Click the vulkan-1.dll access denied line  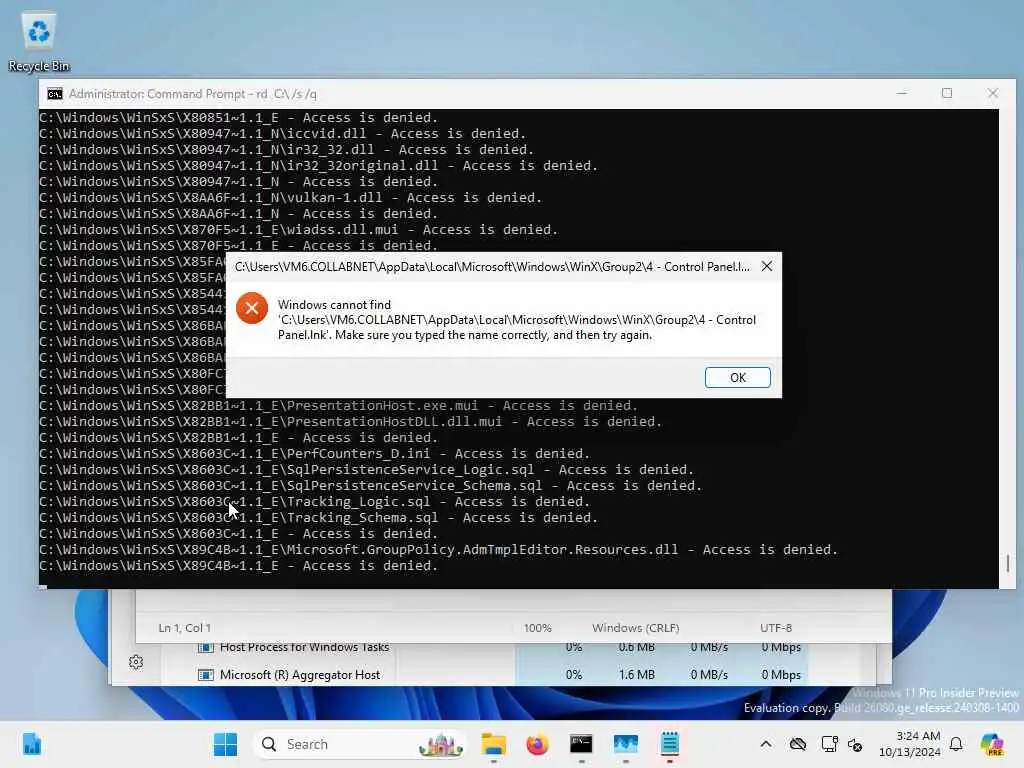tap(291, 197)
